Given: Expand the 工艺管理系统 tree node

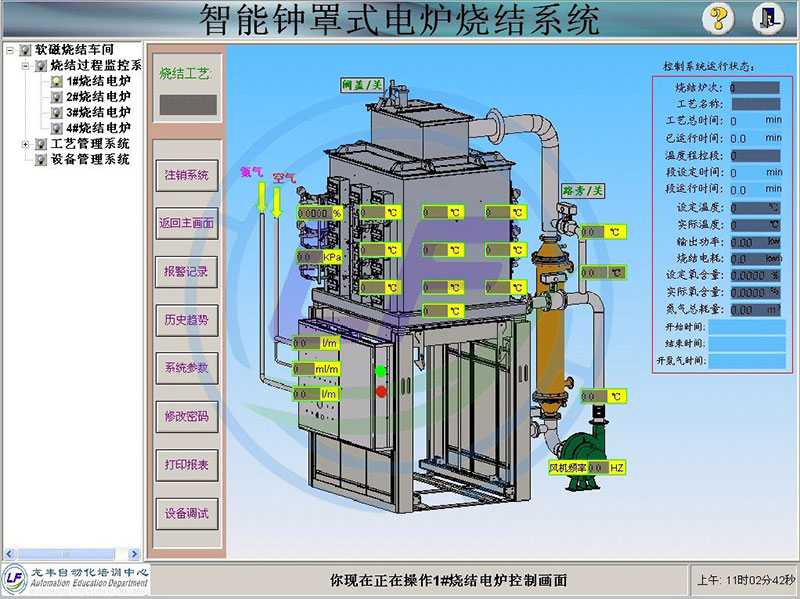Looking at the screenshot, I should 26,144.
